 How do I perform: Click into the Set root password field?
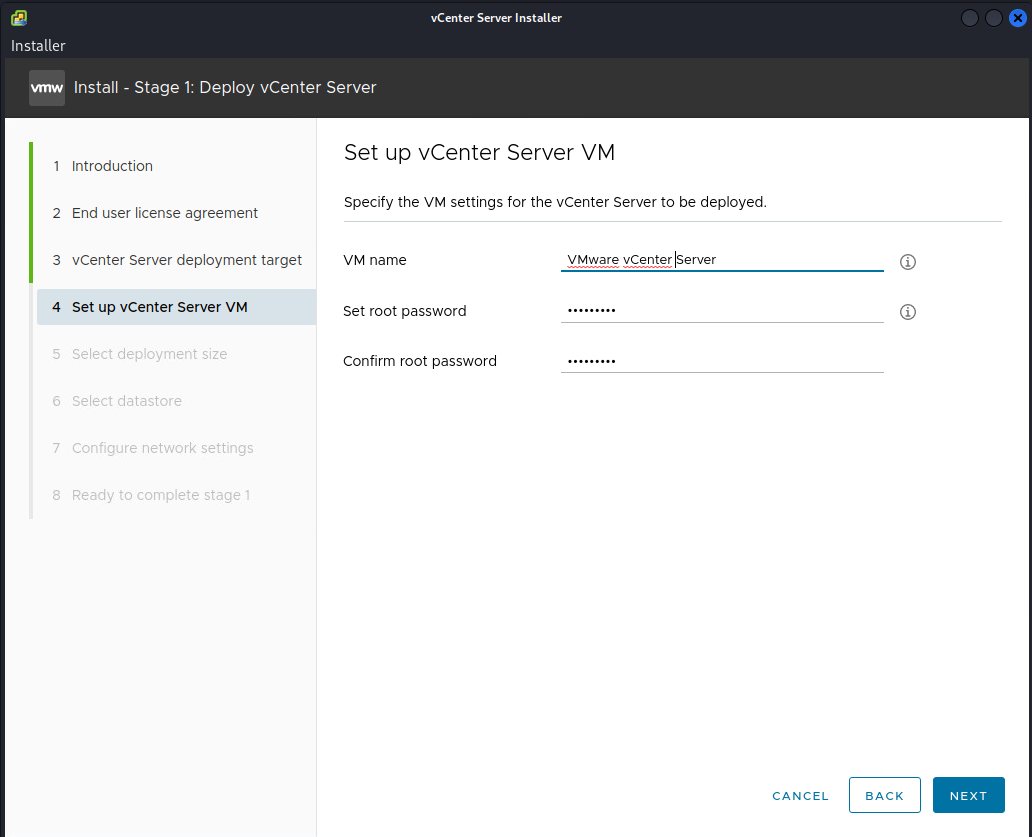coord(721,311)
